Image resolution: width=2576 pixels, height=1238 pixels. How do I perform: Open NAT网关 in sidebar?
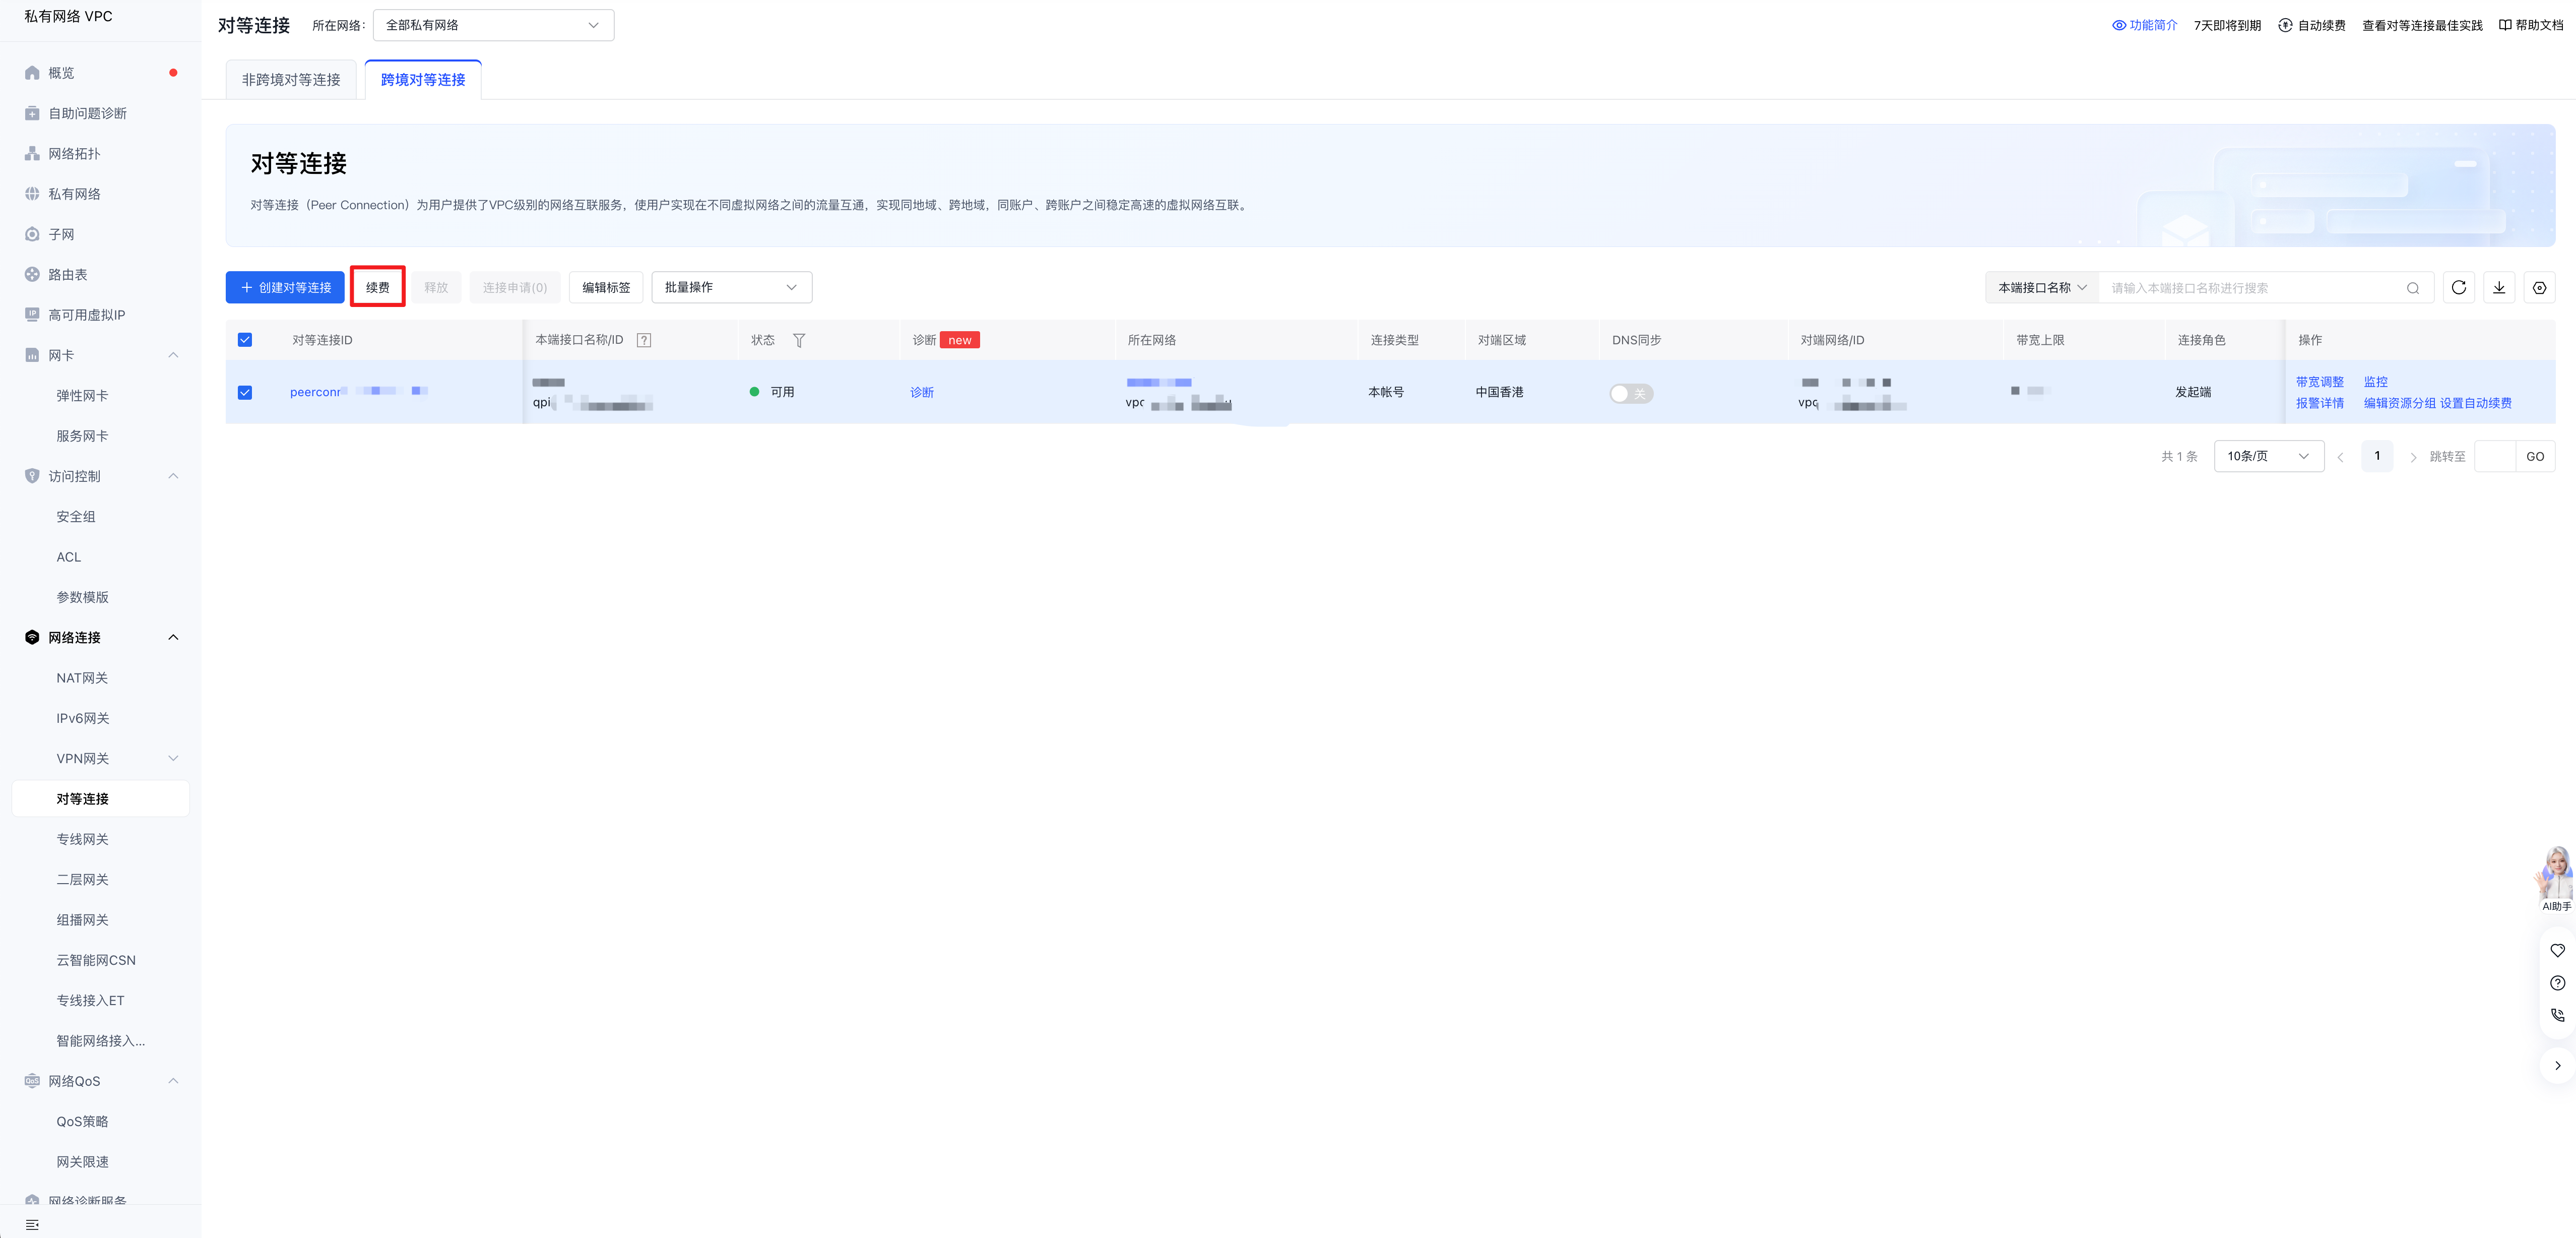(x=82, y=678)
